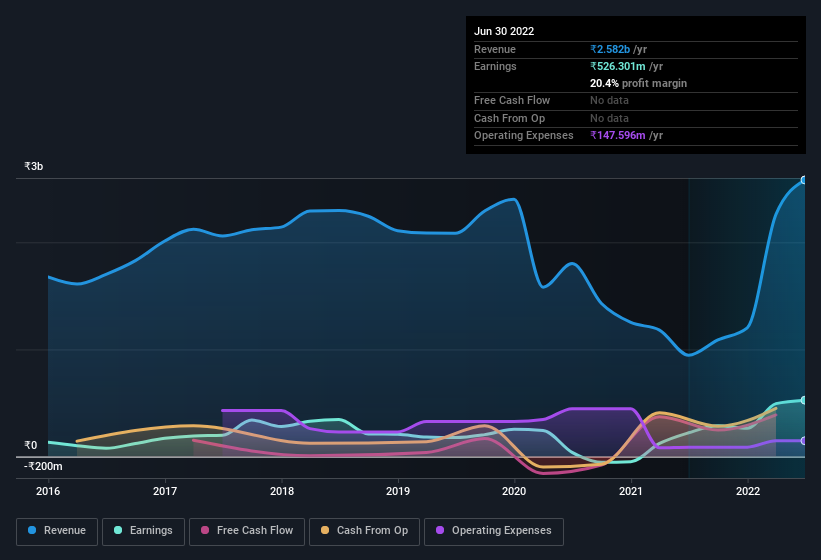821x560 pixels.
Task: Click the 2021 x-axis label
Action: click(631, 491)
